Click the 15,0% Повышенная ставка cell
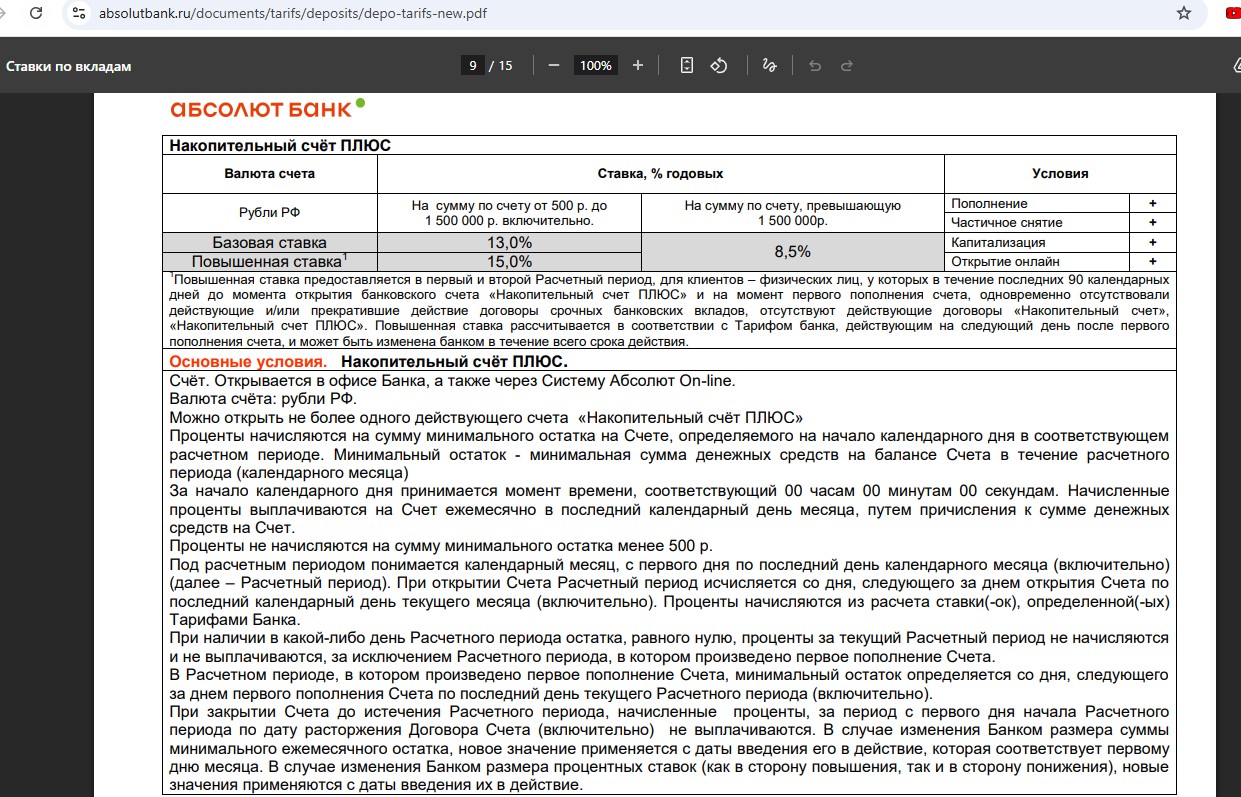This screenshot has height=797, width=1241. [x=508, y=261]
